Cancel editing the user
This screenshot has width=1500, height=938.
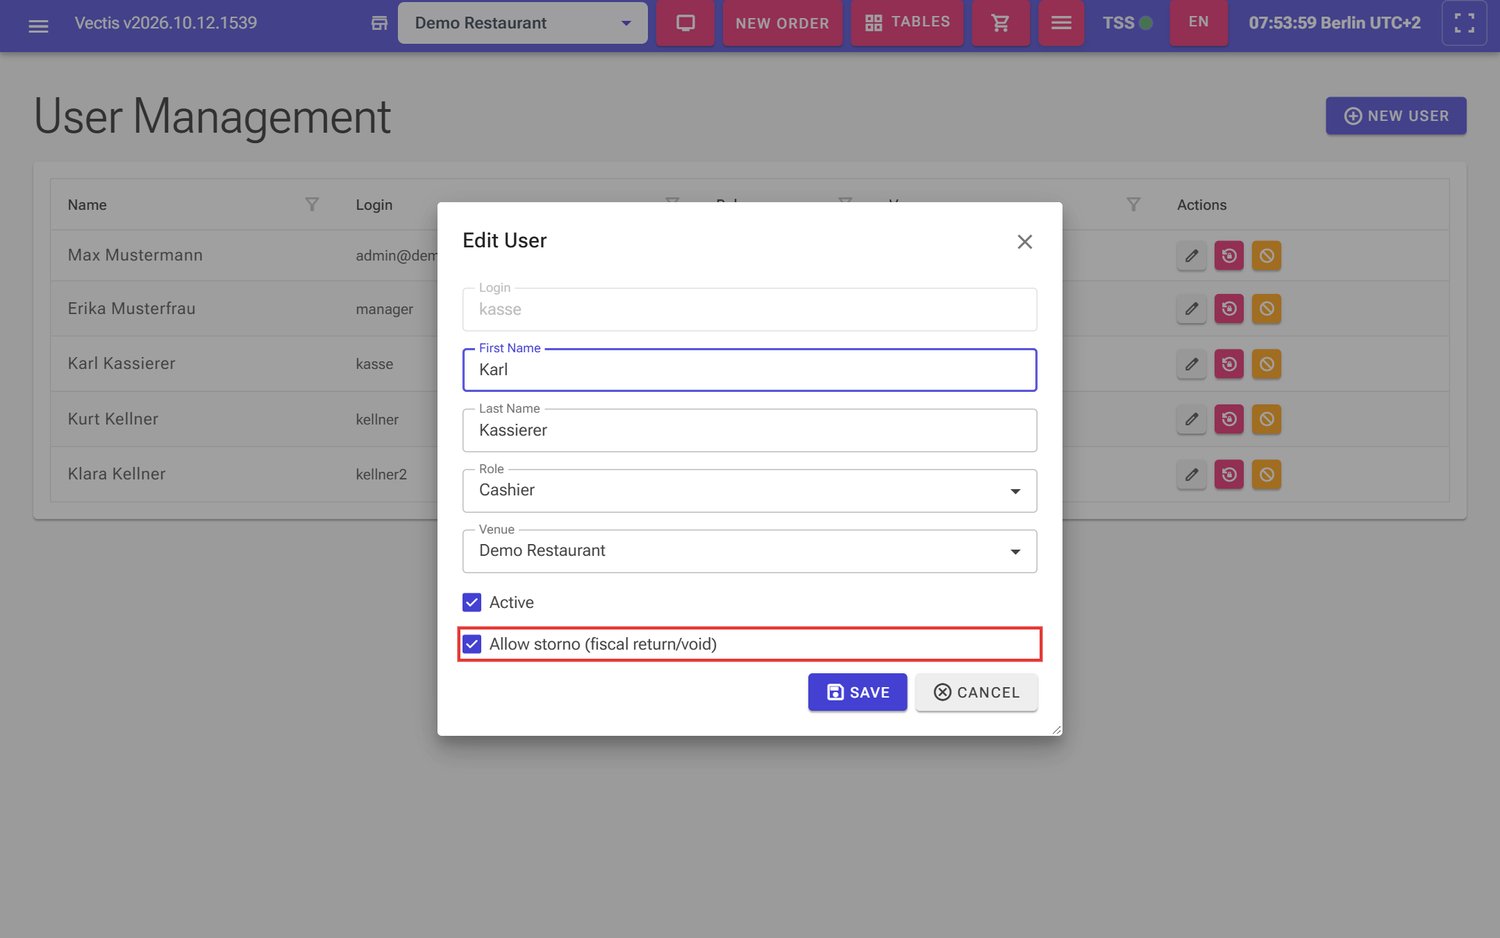coord(976,692)
